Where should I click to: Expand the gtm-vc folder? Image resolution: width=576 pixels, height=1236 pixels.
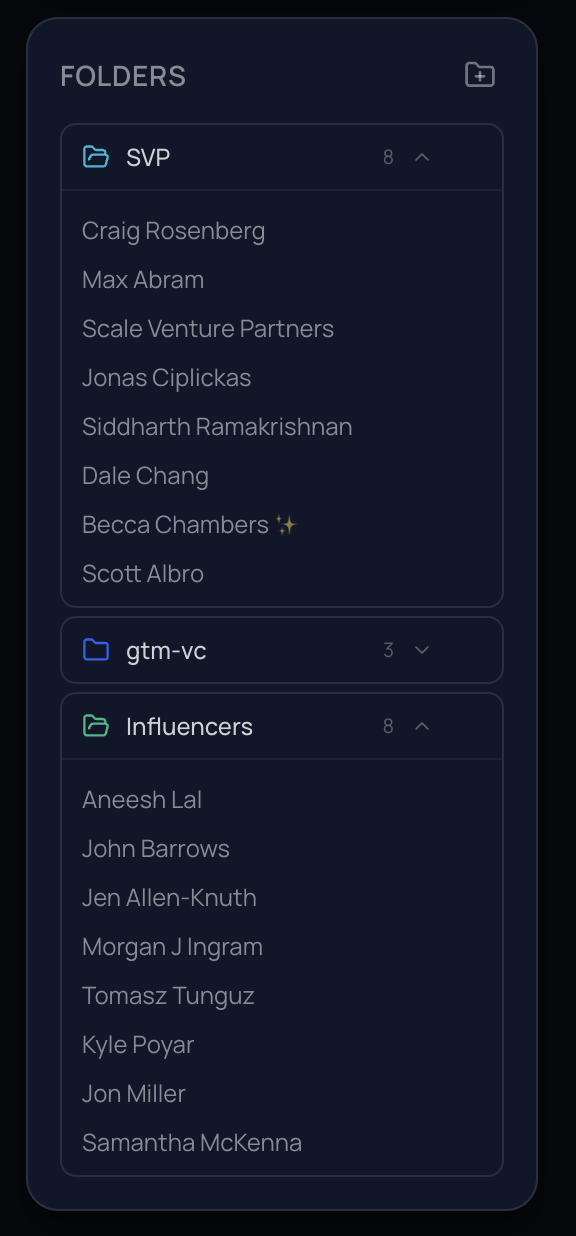[x=422, y=650]
